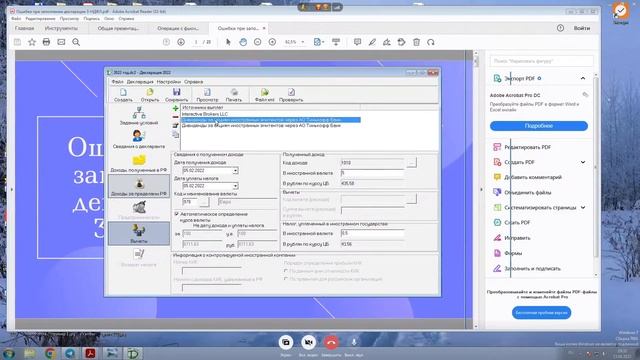The image size is (640, 360).
Task: Remove income source with red minus
Action: [x=176, y=117]
